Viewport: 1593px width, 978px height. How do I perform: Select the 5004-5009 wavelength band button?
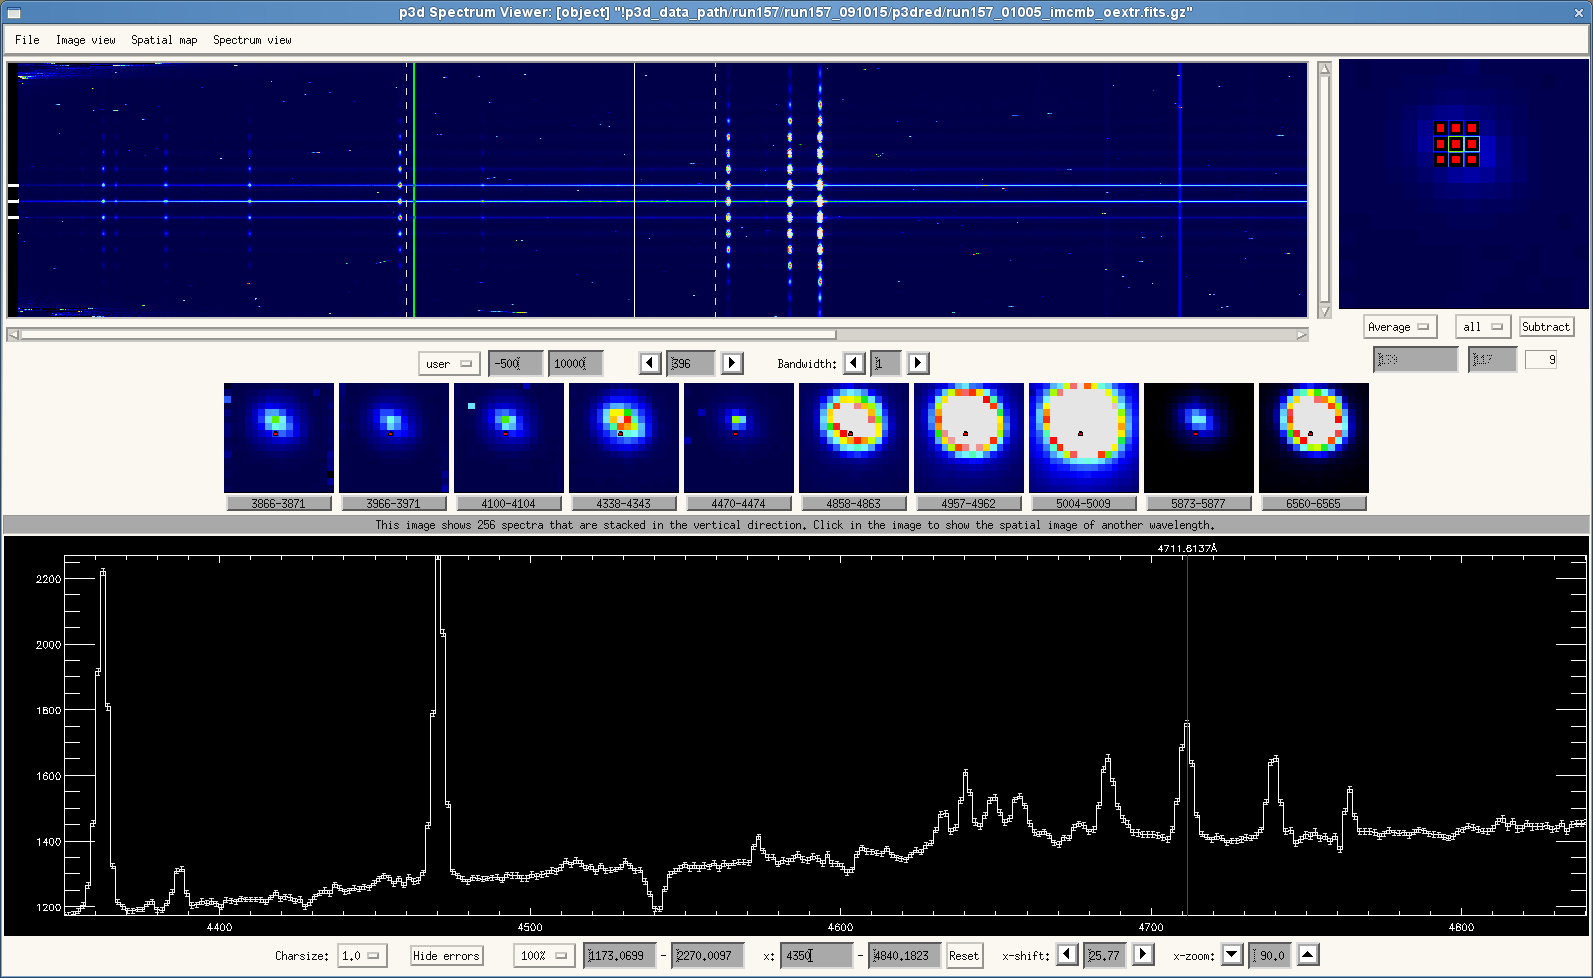1083,504
